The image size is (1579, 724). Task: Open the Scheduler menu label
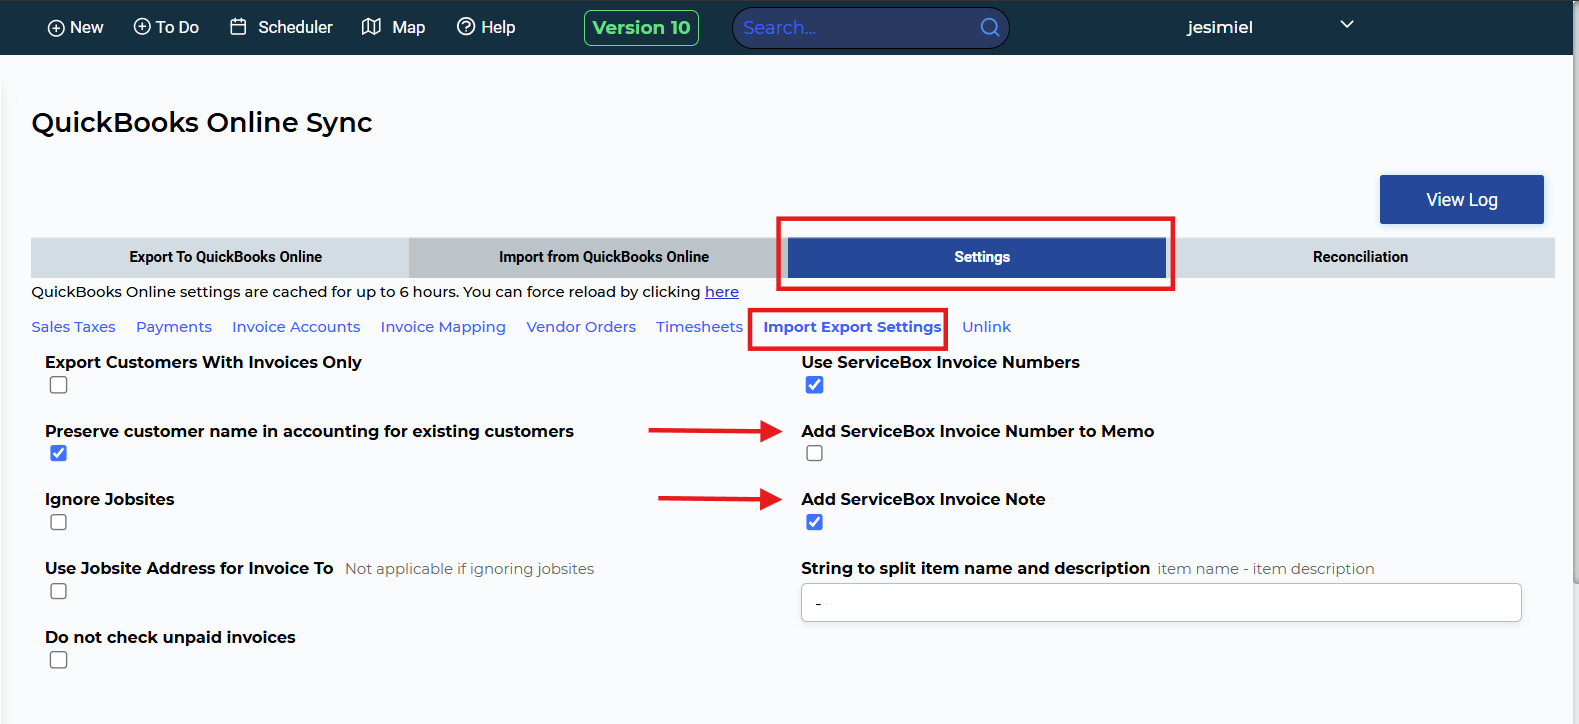click(x=295, y=28)
